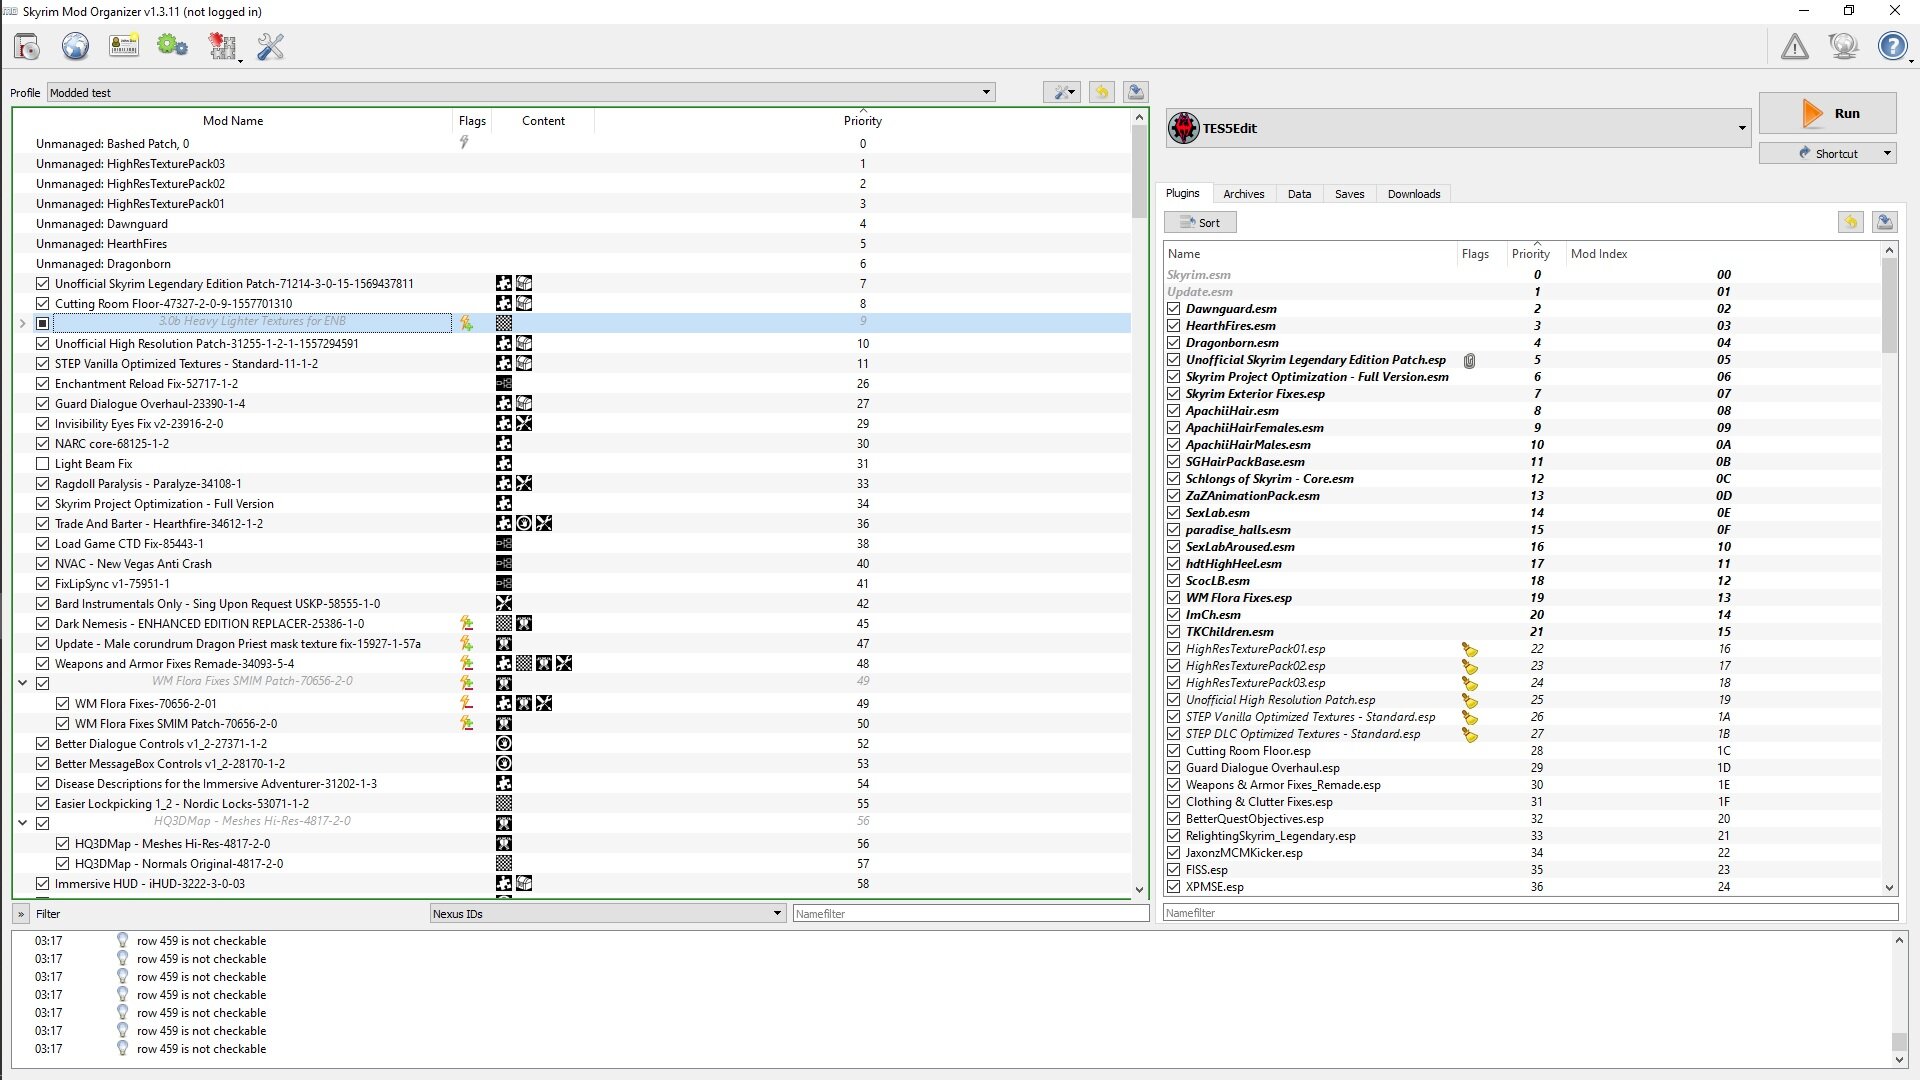The height and width of the screenshot is (1080, 1920).
Task: Click the Sort plugins button
Action: click(1200, 222)
